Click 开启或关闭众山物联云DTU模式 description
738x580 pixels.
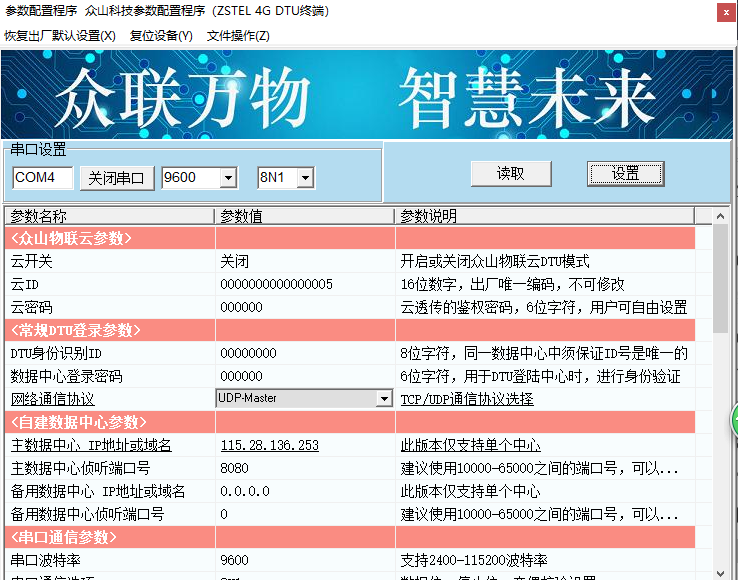(x=495, y=261)
